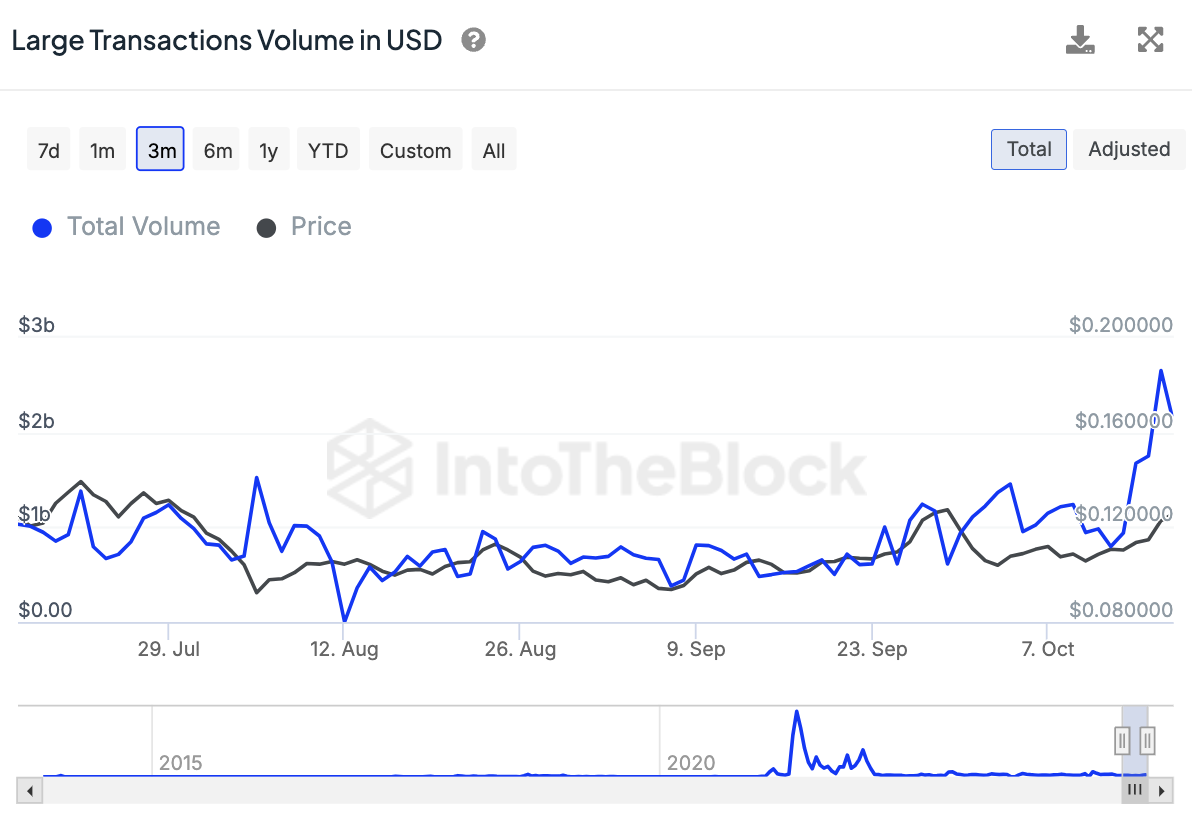This screenshot has height=820, width=1192.
Task: Download the chart data
Action: (x=1080, y=40)
